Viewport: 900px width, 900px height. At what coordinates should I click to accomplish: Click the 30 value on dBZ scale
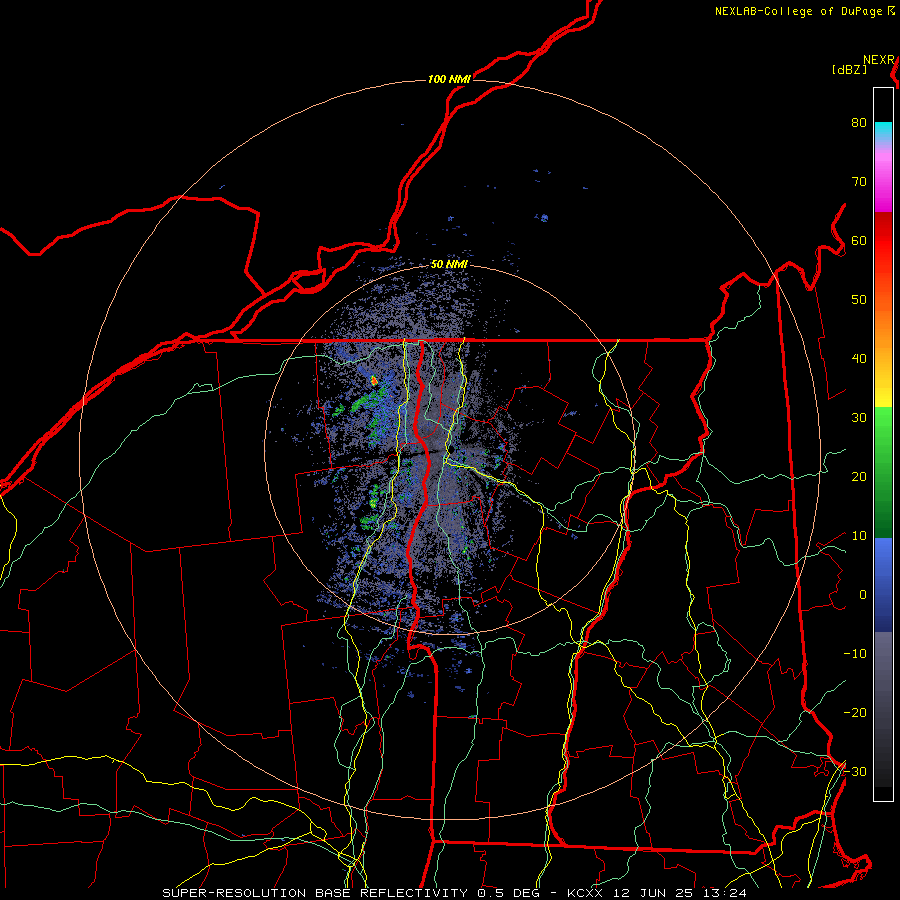point(859,417)
